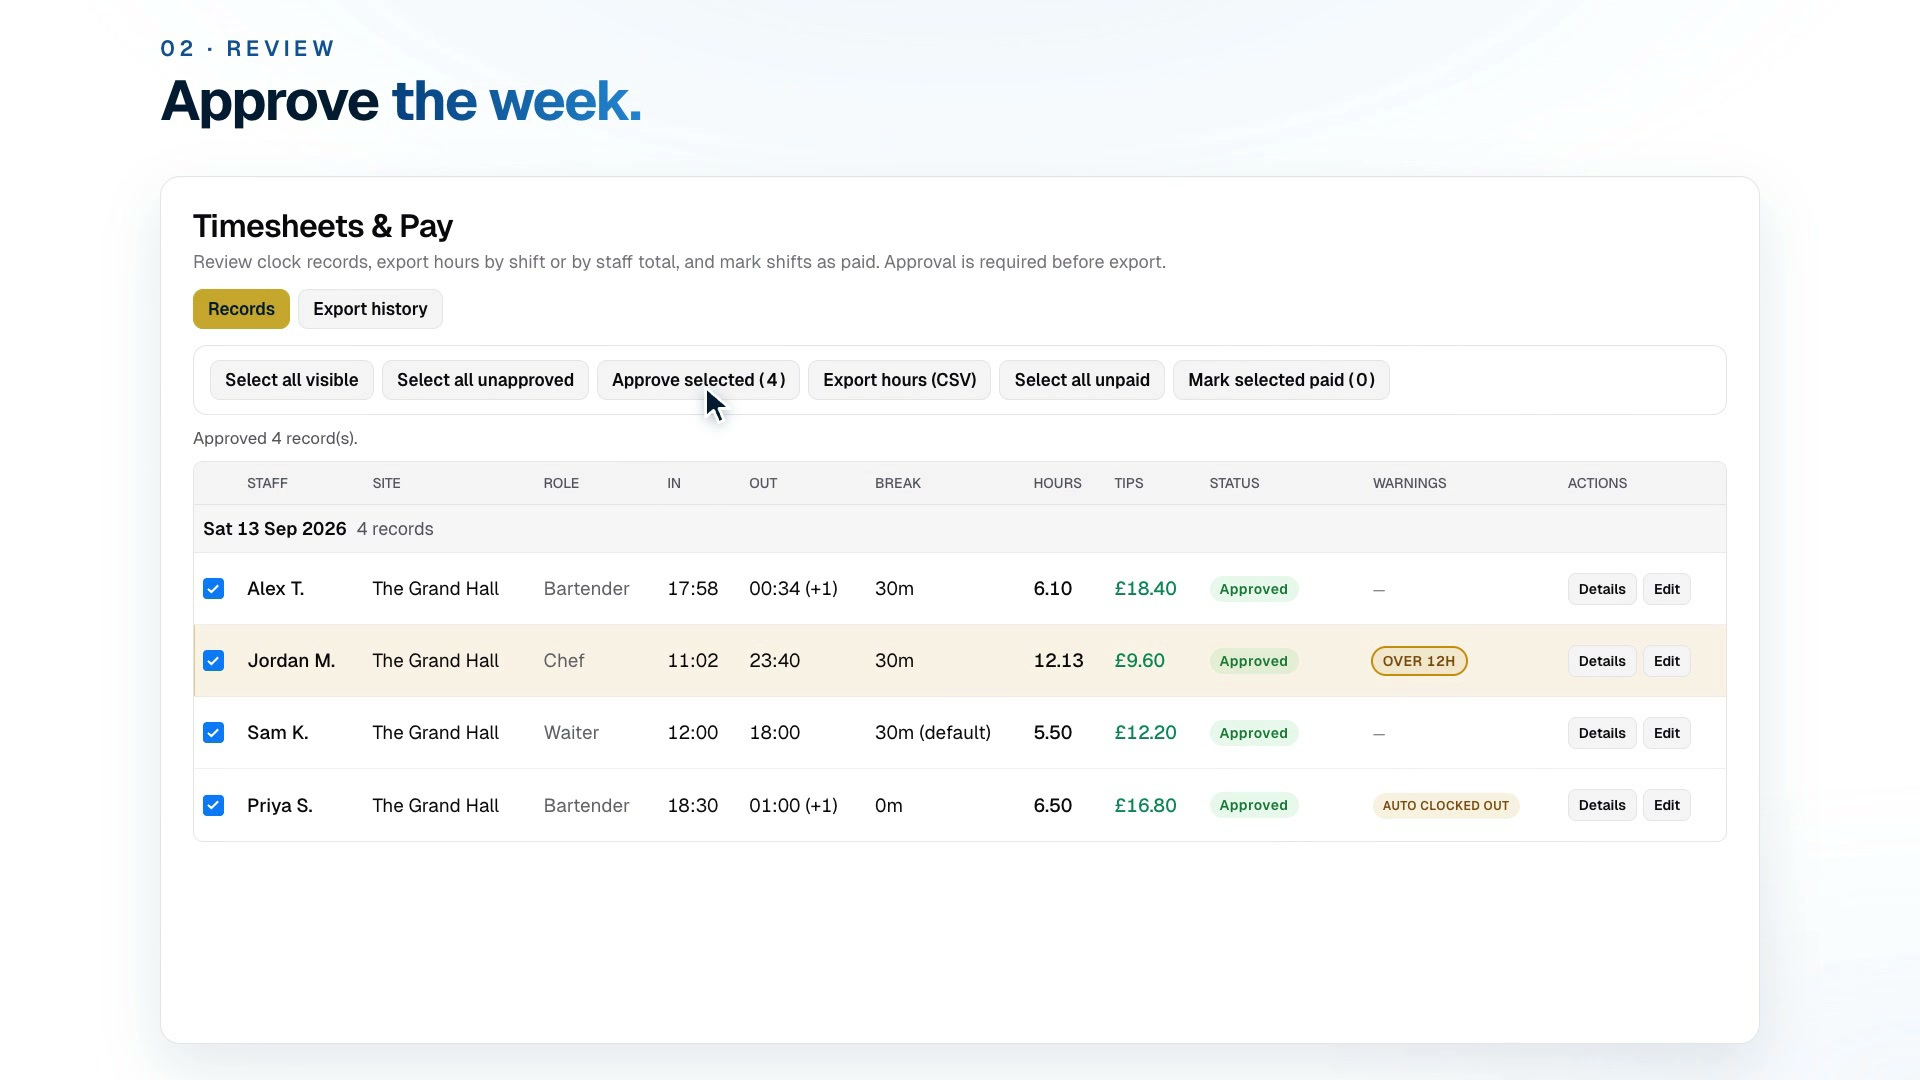Click Approved status badge for Jordan M.
This screenshot has width=1920, height=1080.
[1253, 661]
